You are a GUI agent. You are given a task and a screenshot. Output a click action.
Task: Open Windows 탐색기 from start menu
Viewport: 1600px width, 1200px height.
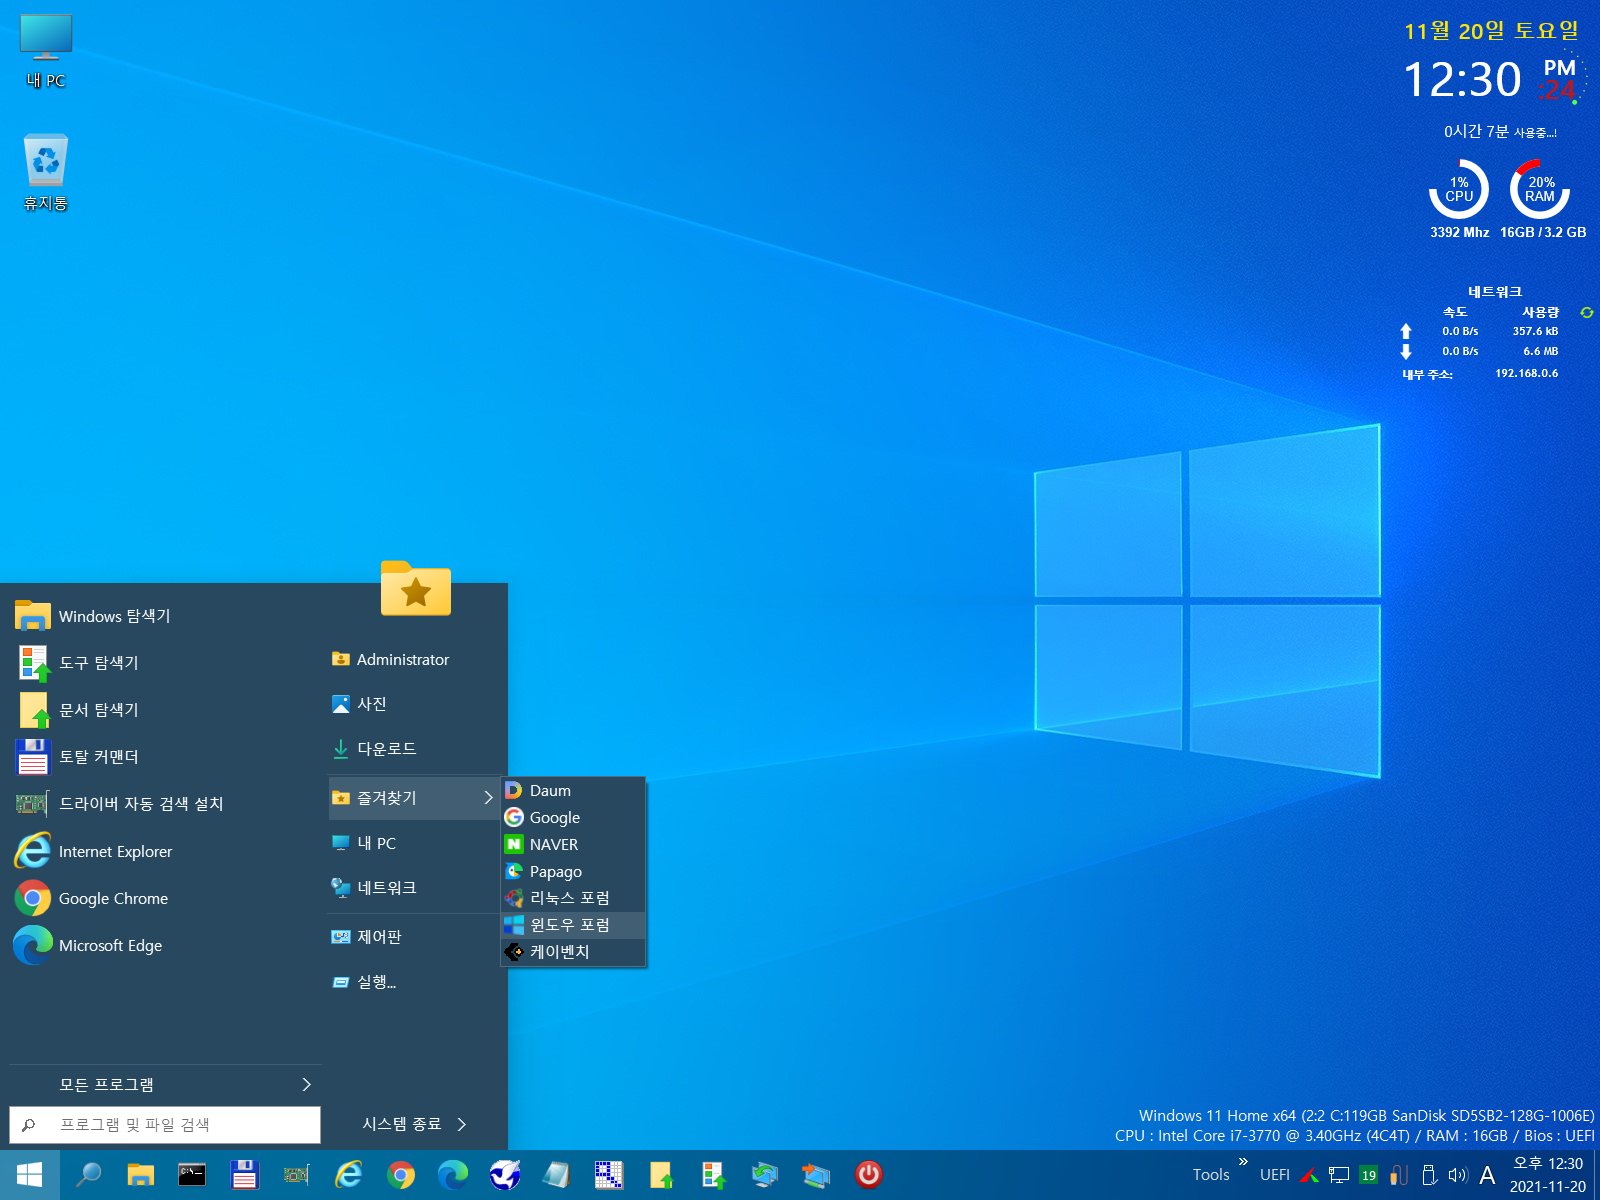click(x=165, y=616)
